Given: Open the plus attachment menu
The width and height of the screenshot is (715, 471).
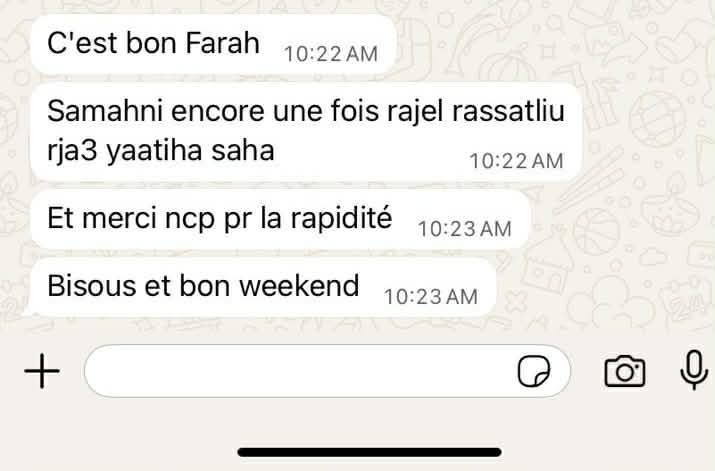Looking at the screenshot, I should coord(42,371).
